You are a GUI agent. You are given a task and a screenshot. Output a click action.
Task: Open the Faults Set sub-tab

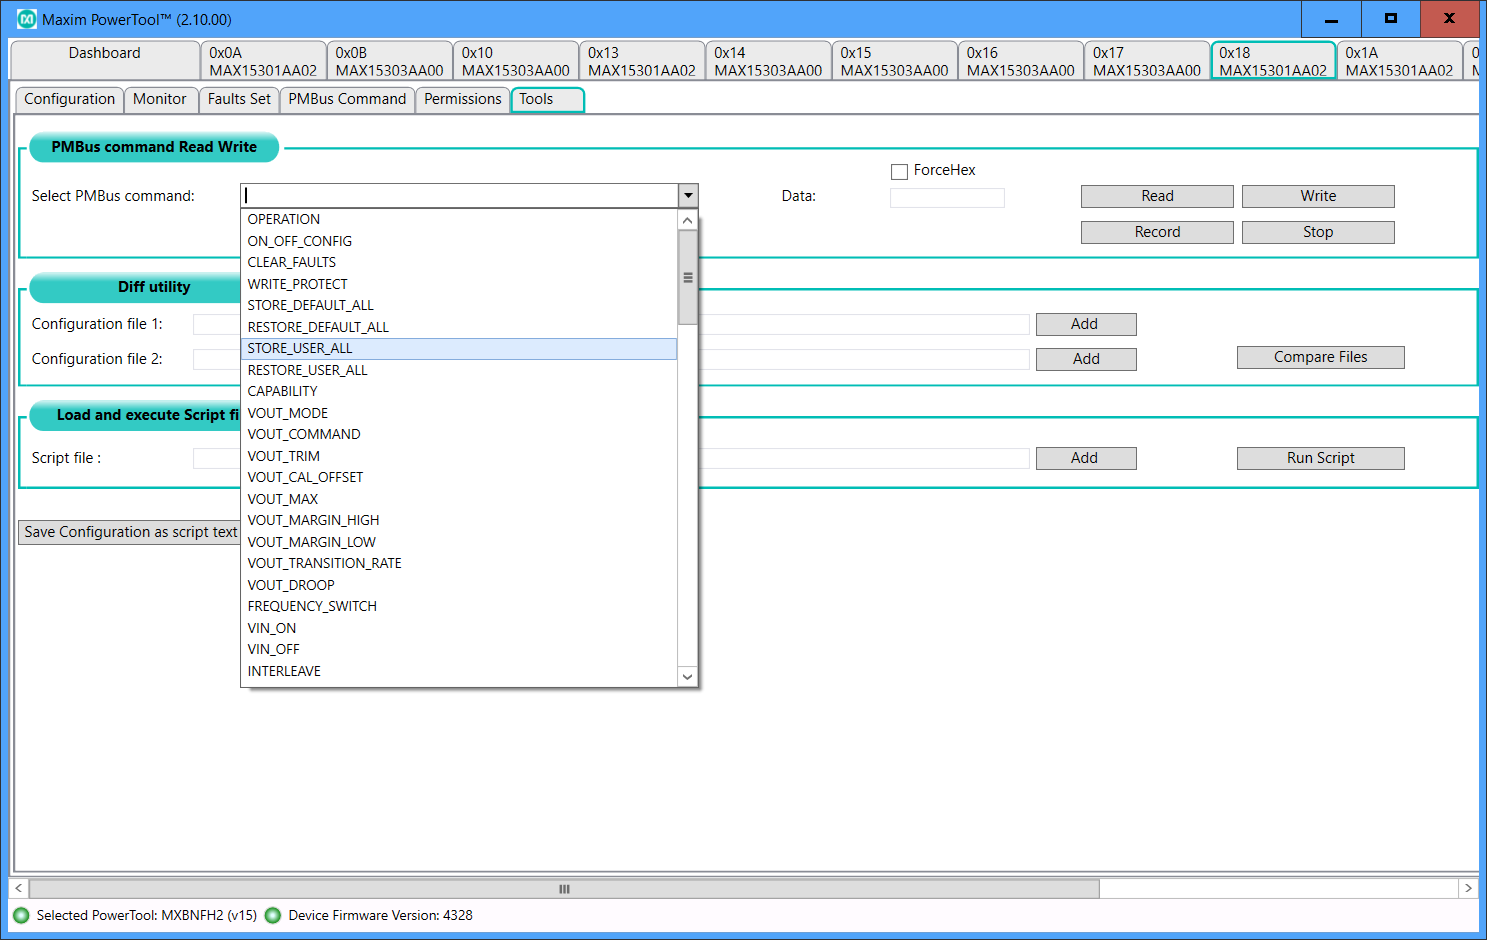(239, 99)
